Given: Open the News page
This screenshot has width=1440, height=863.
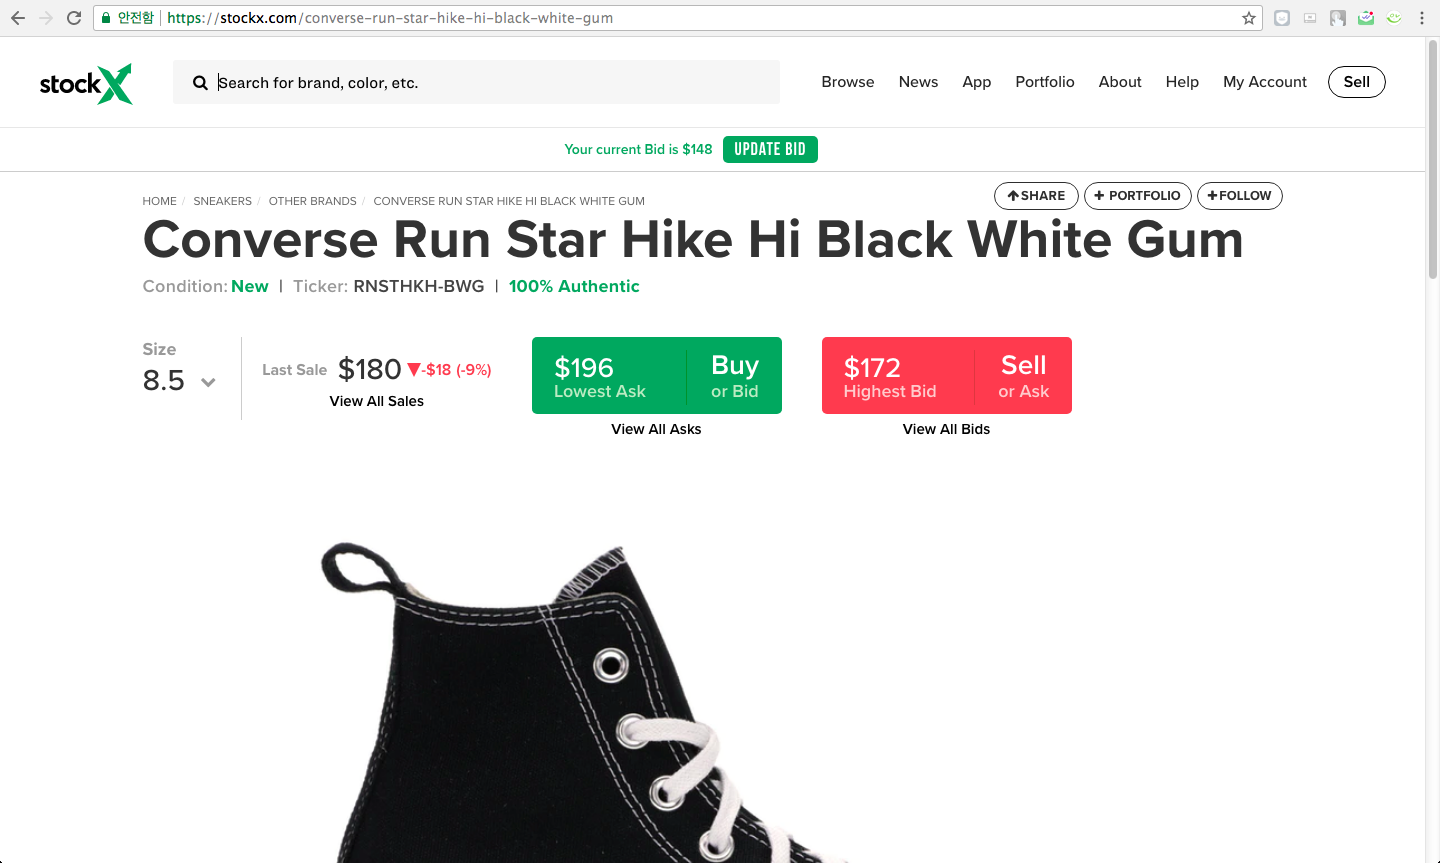Looking at the screenshot, I should (918, 82).
